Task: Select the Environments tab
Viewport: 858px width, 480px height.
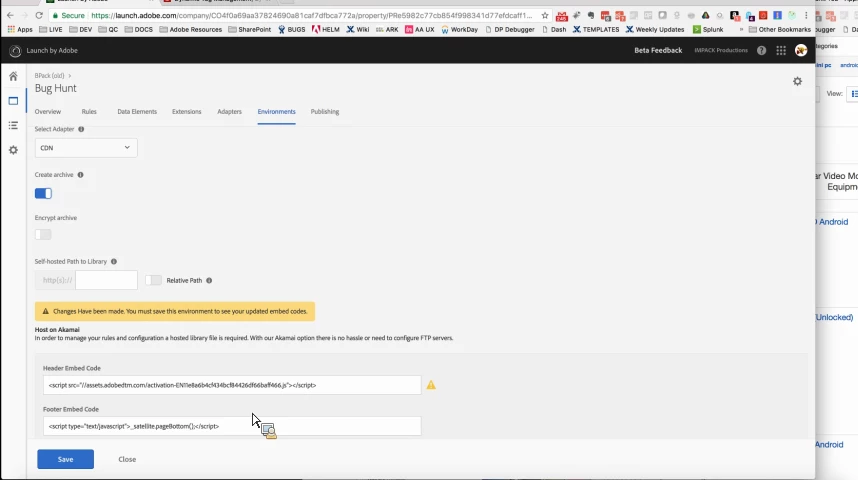Action: [276, 112]
